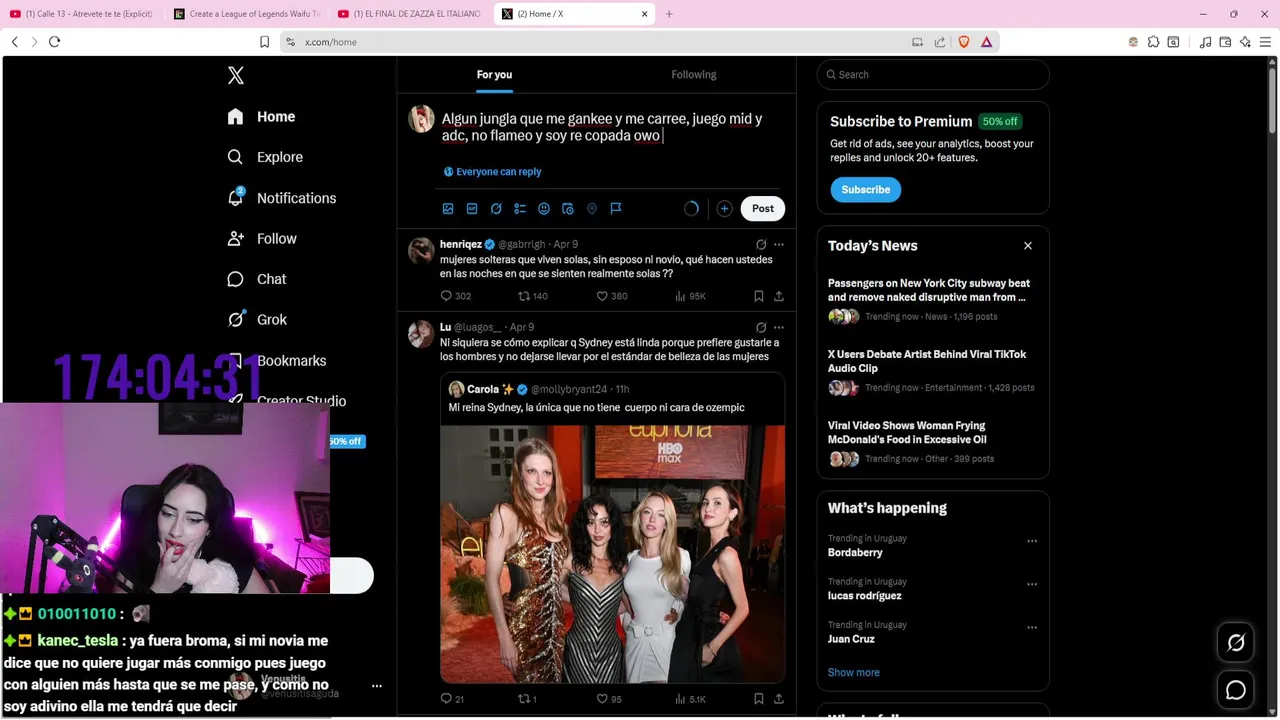The image size is (1280, 720).
Task: Add another post with plus icon
Action: click(x=724, y=209)
